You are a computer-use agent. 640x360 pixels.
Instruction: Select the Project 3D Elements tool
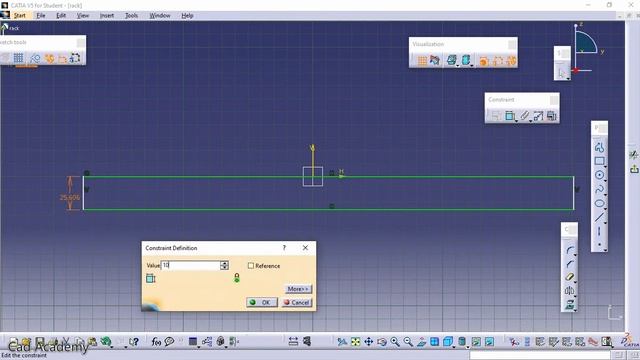pyautogui.click(x=569, y=304)
